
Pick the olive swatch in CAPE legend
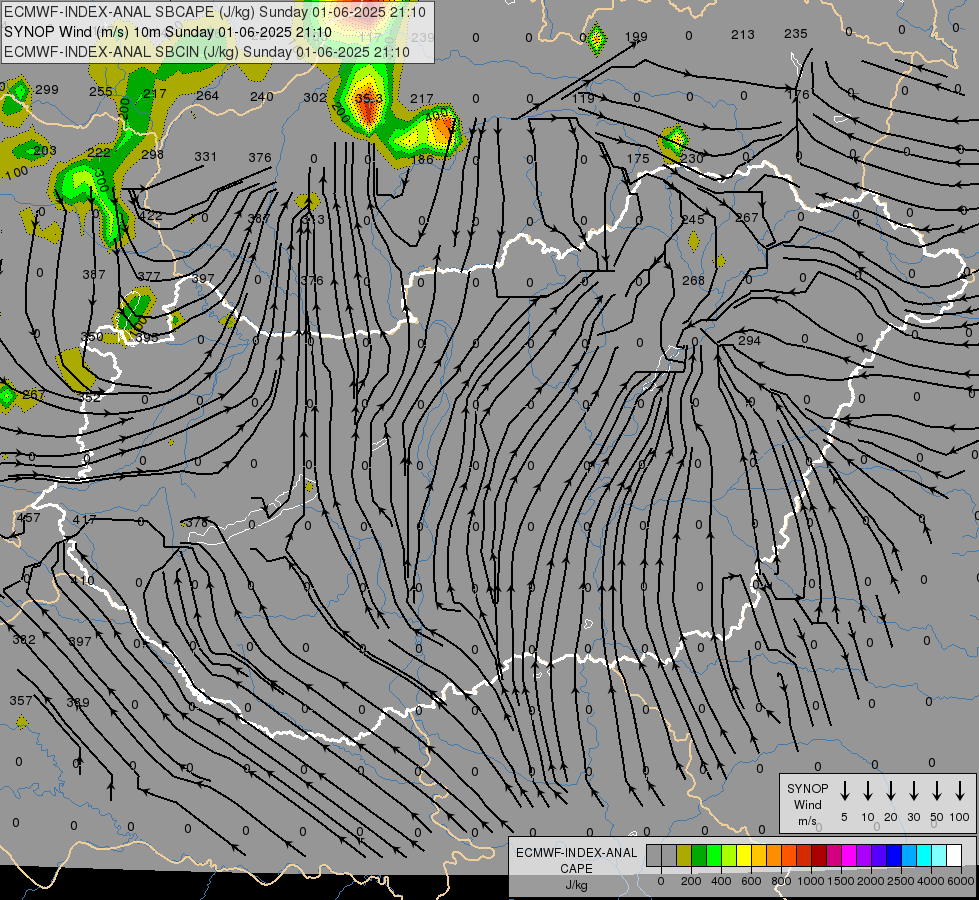pyautogui.click(x=684, y=856)
